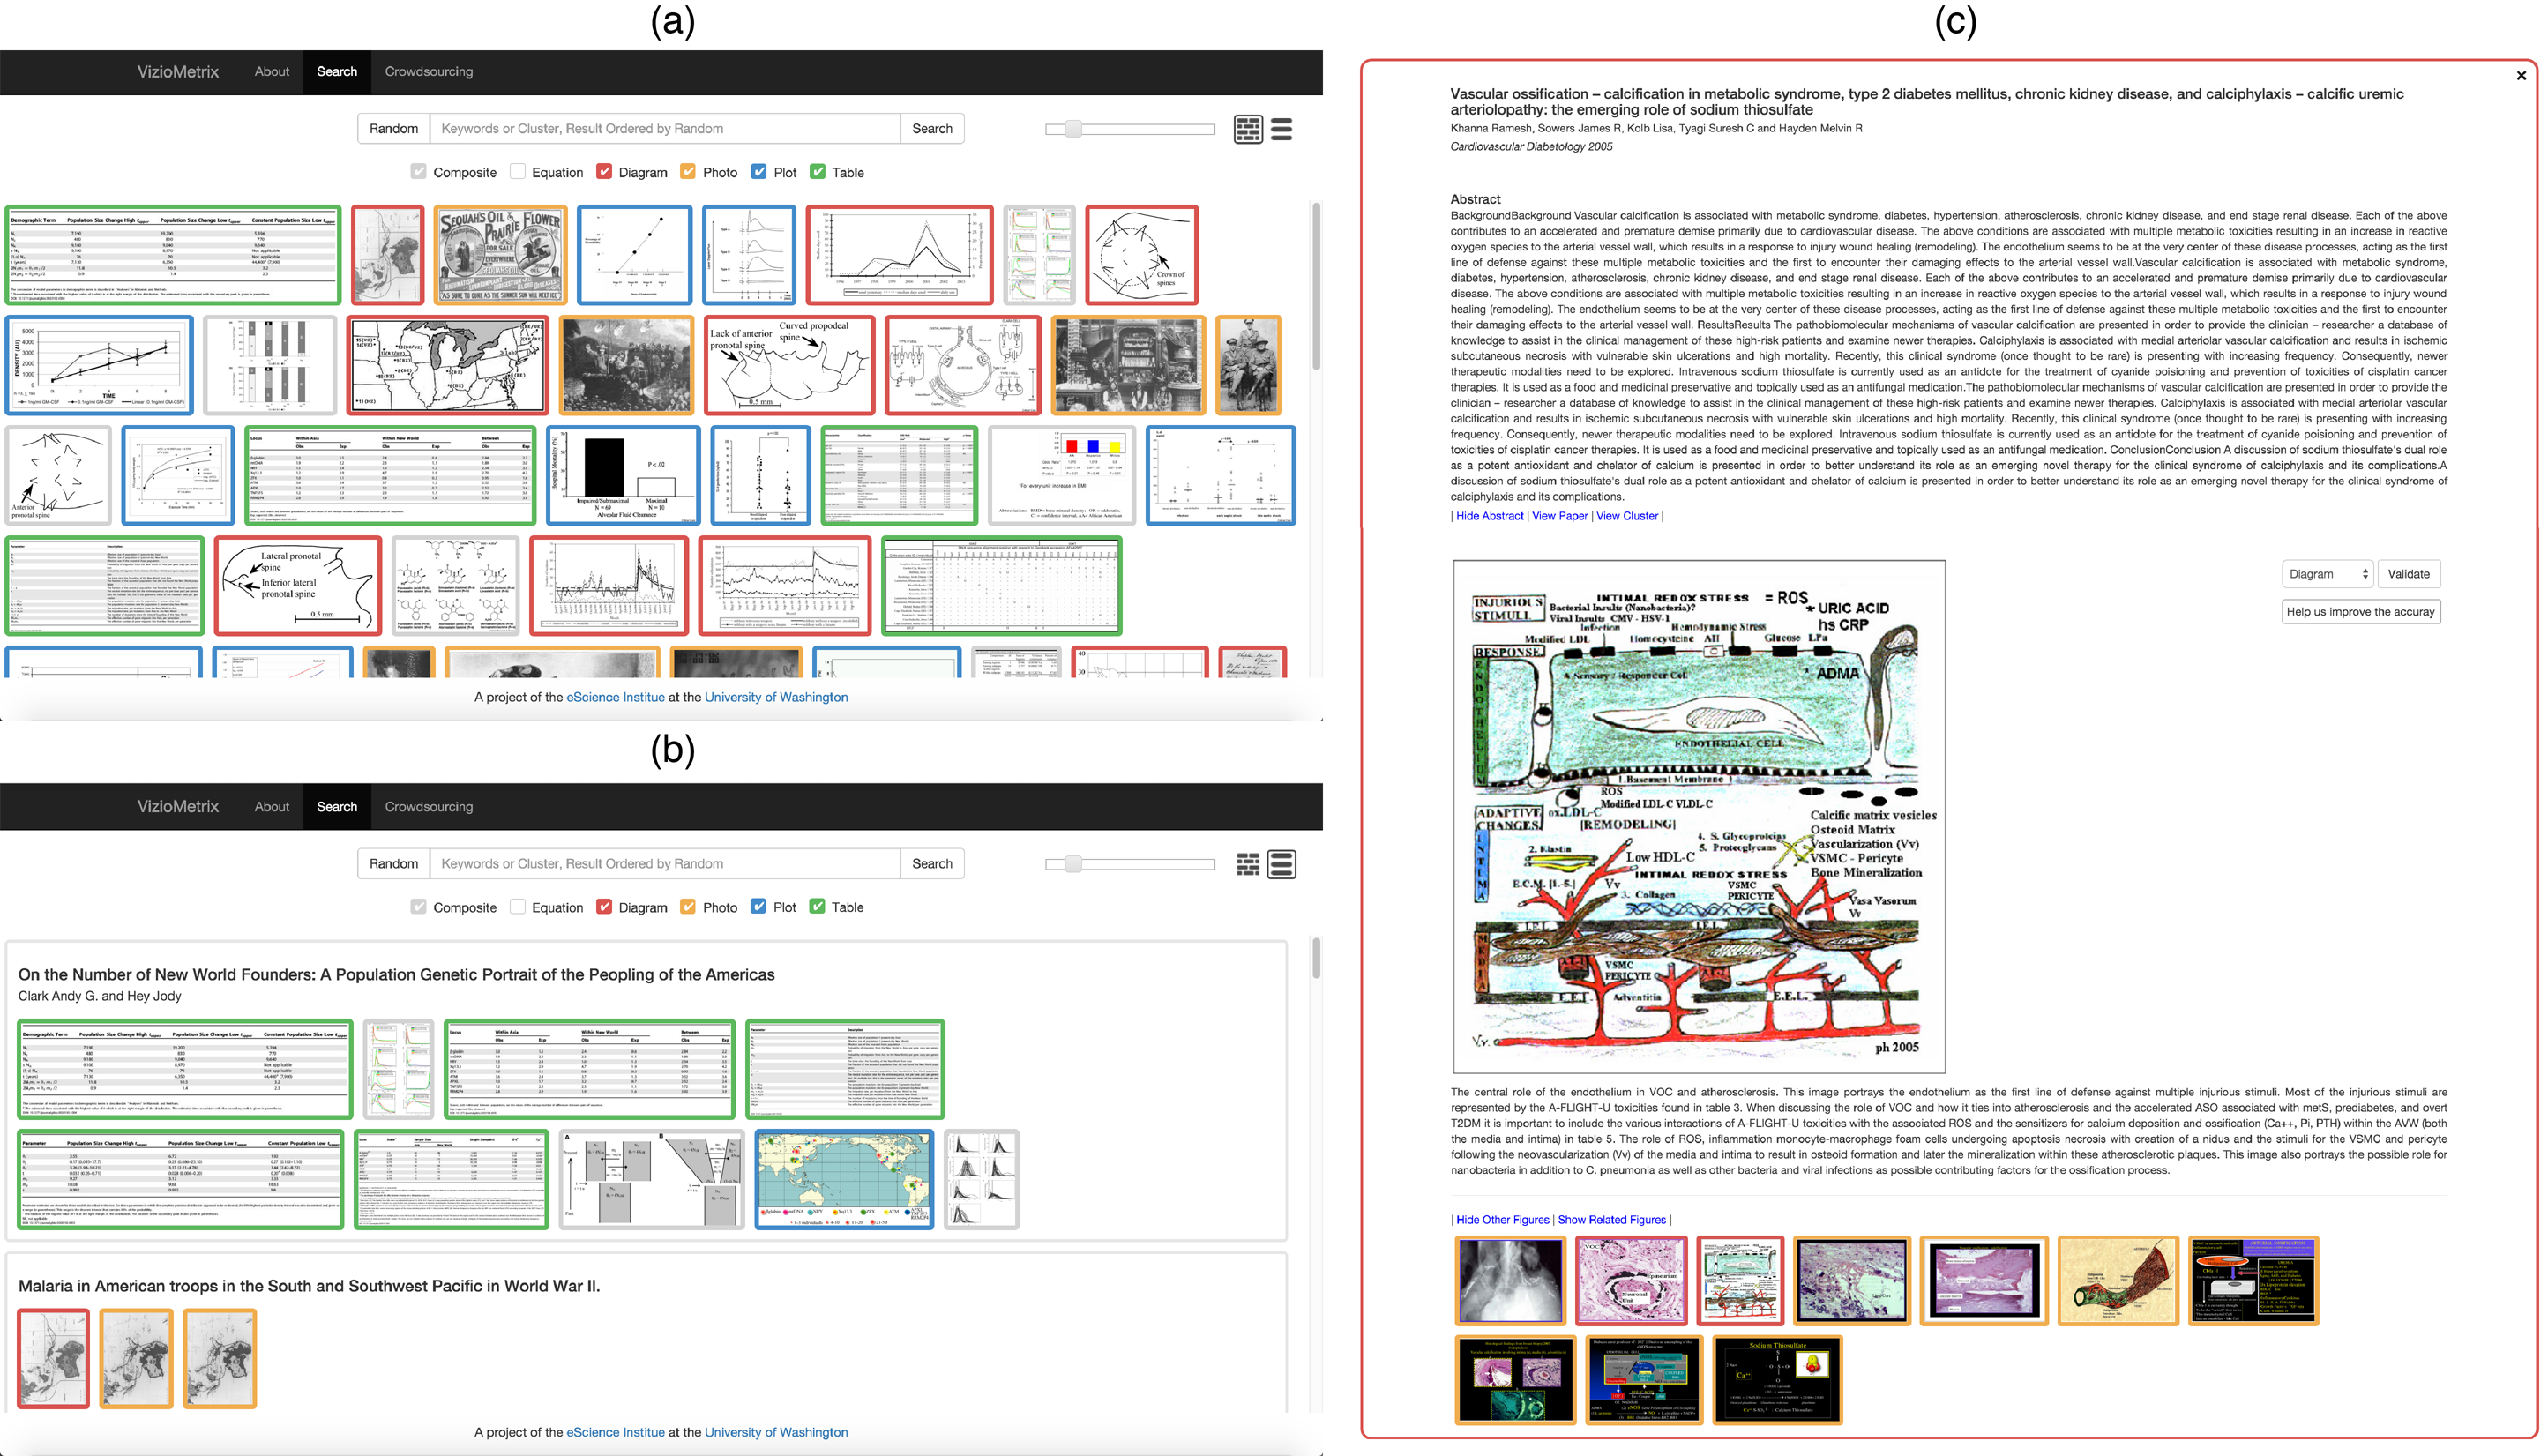Switch to grid view in panel (a)
Viewport: 2548px width, 1456px height.
[1248, 129]
